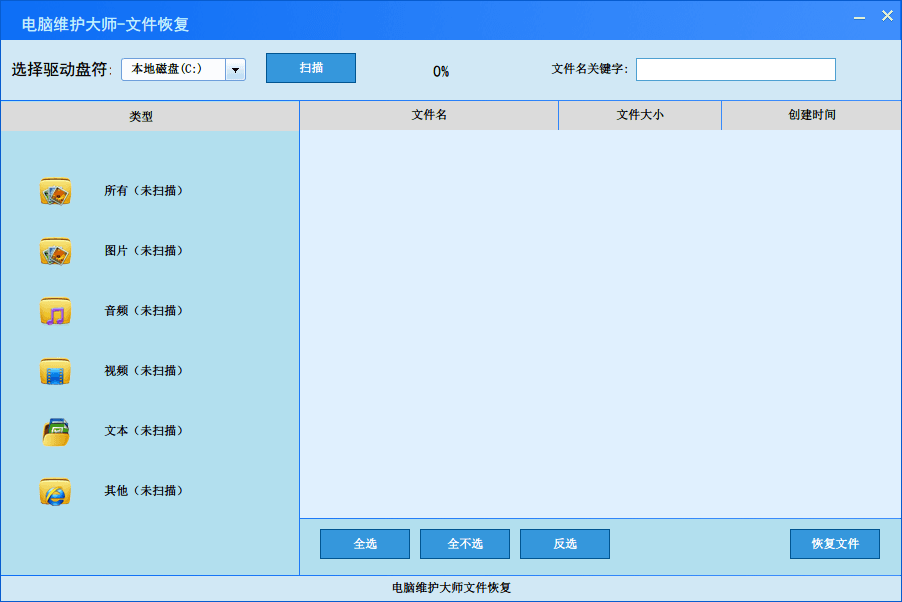Viewport: 902px width, 602px height.
Task: Sort by the 创建时间 column header
Action: (x=811, y=115)
